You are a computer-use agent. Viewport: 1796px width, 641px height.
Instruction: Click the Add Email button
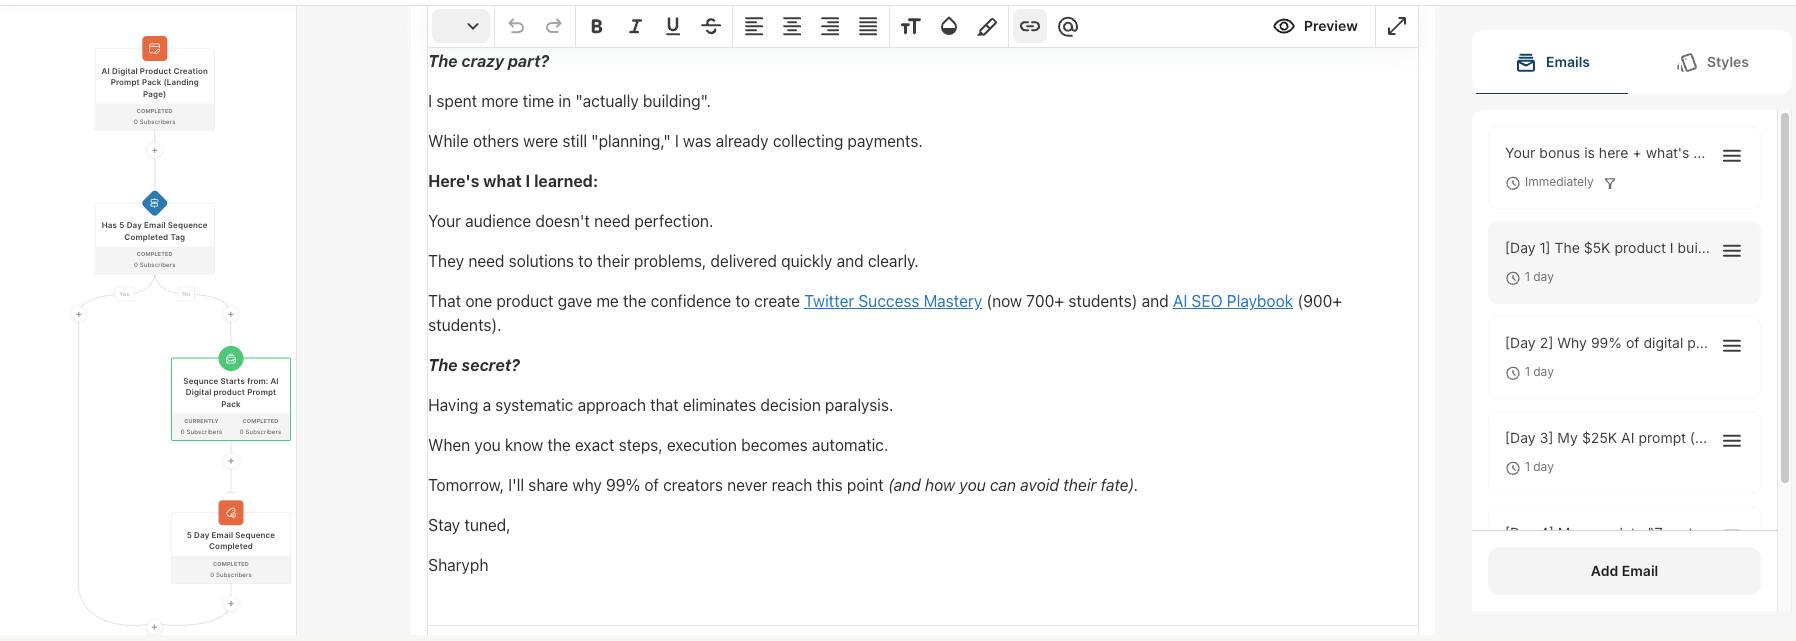click(x=1624, y=571)
